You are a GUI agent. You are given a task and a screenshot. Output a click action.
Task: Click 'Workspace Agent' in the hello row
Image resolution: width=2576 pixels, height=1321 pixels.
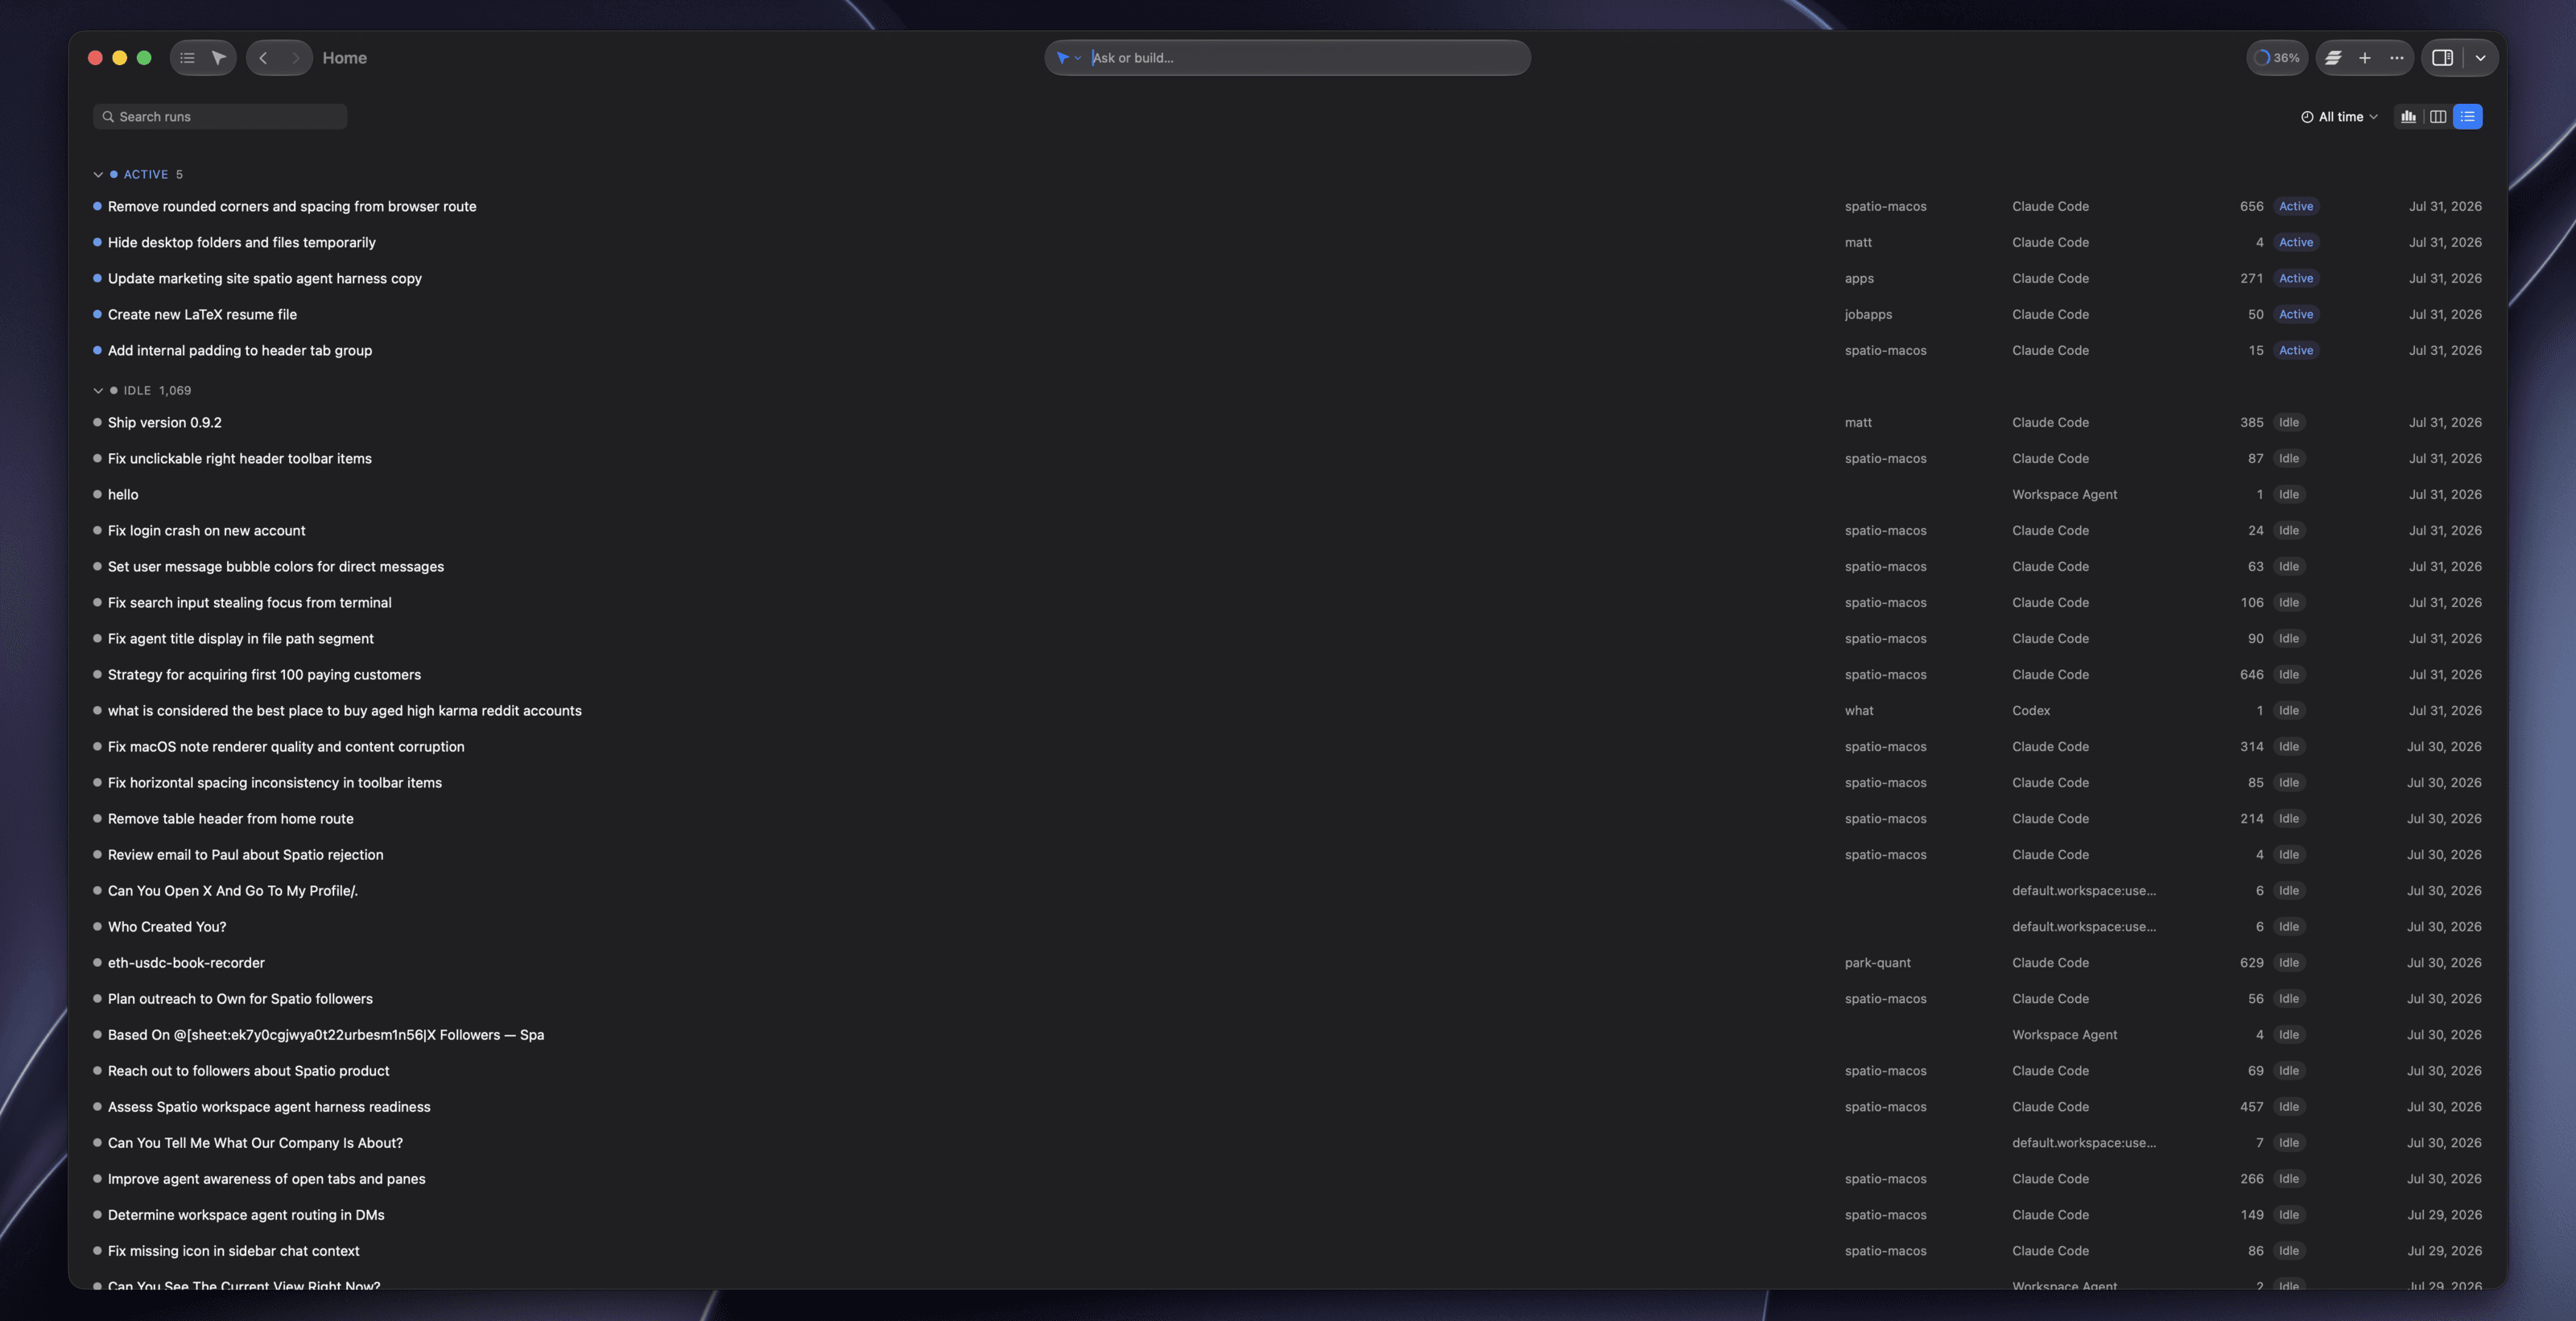2064,494
